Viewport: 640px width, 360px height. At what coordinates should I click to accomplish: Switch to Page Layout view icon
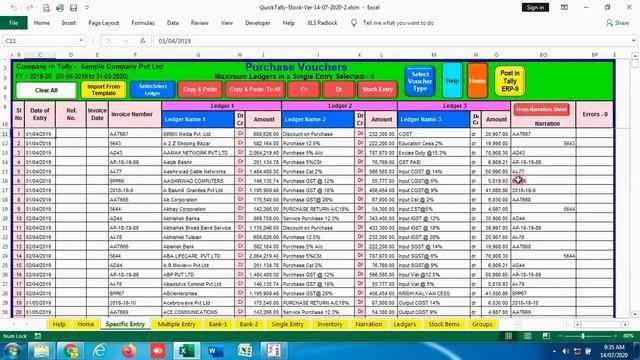point(527,336)
